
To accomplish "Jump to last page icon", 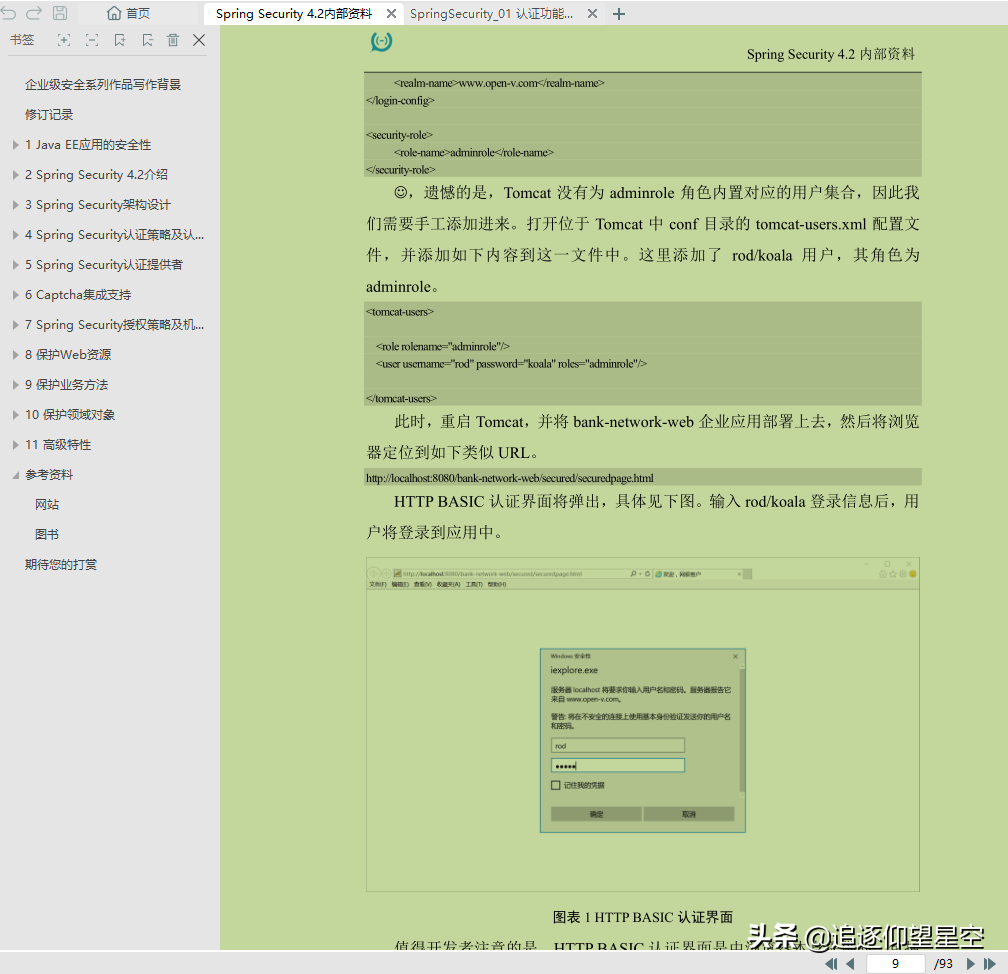I will pos(990,963).
